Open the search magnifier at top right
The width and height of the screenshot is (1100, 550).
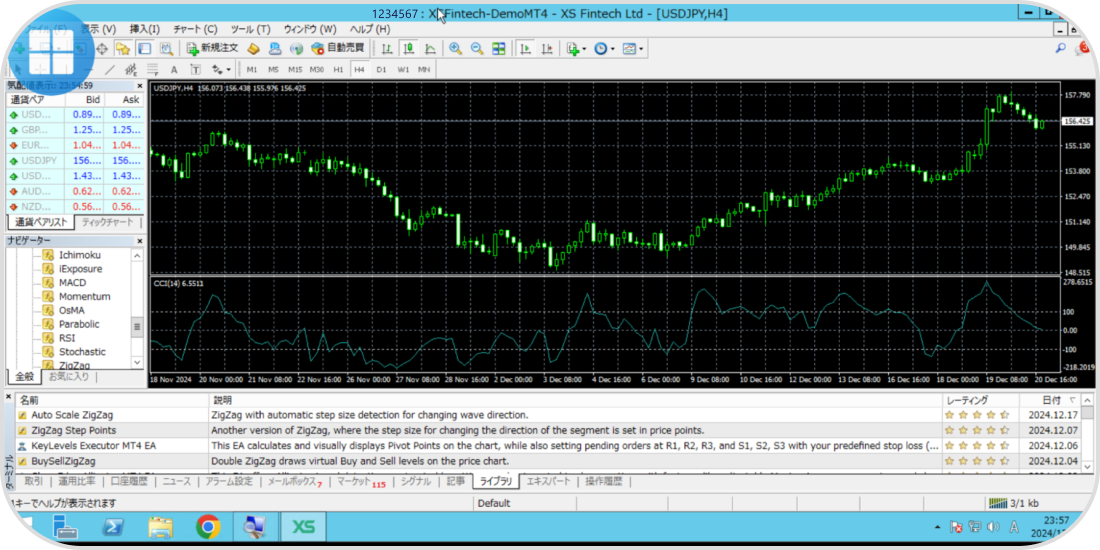[x=1061, y=48]
